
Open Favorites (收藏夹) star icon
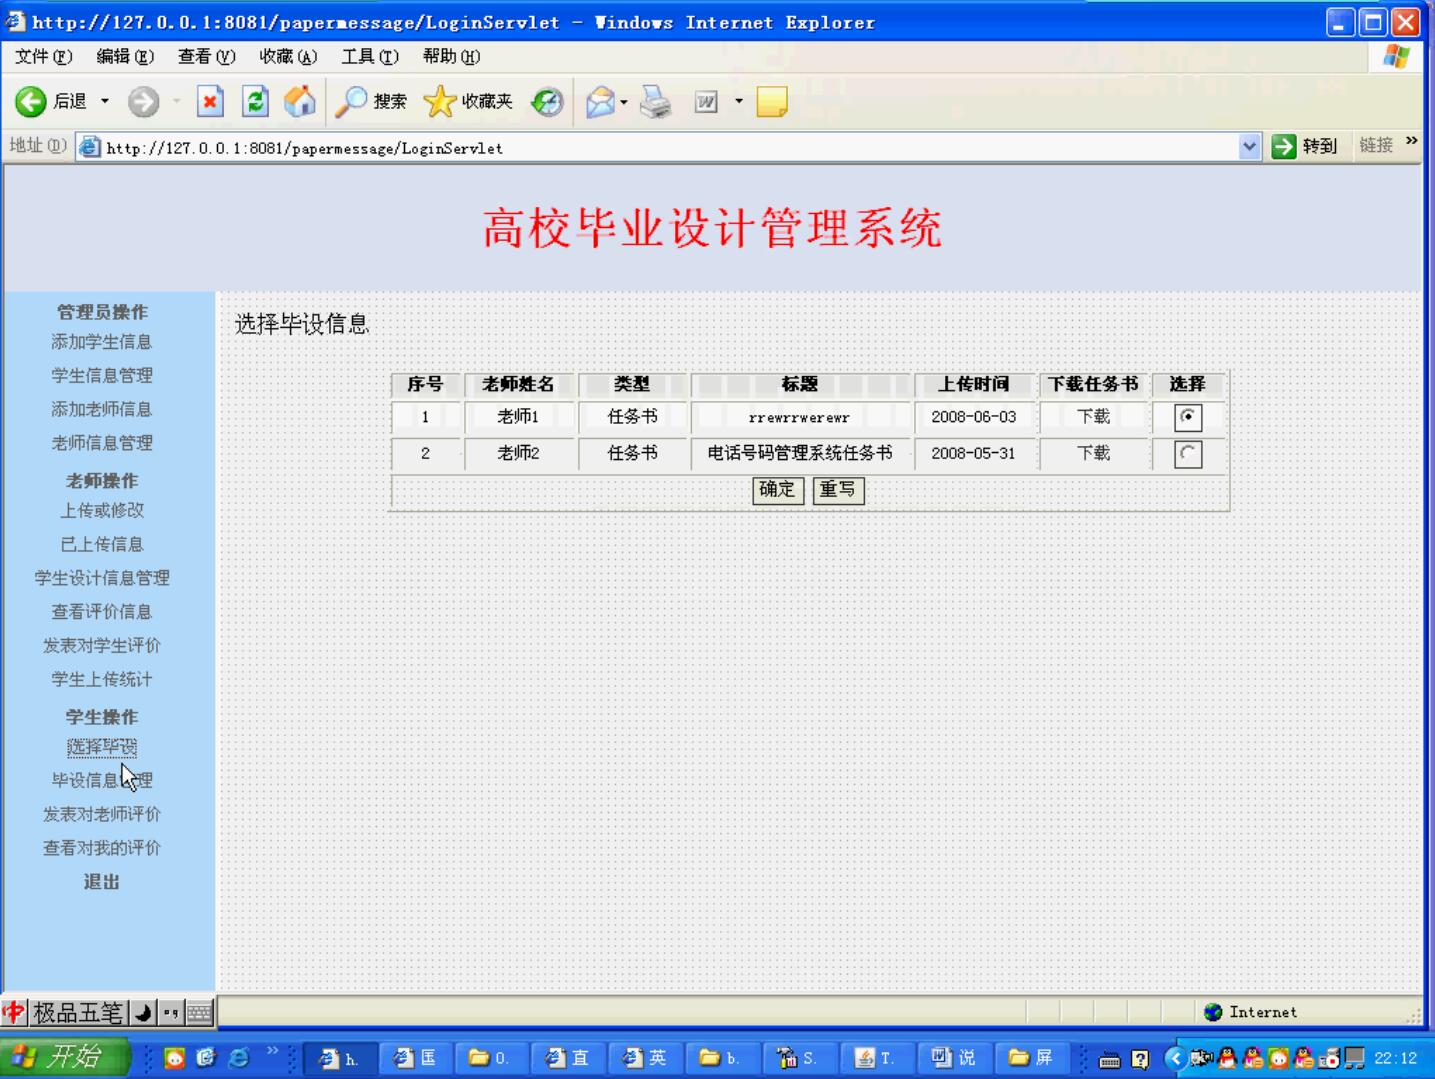coord(440,101)
